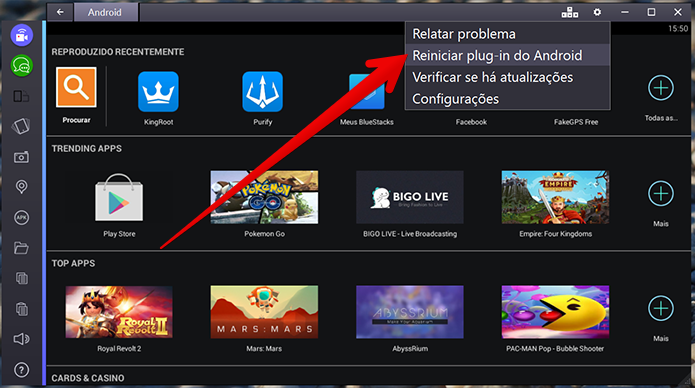Screen dimensions: 695x388
Task: Click the Mais plus in Top Apps
Action: [x=661, y=308]
